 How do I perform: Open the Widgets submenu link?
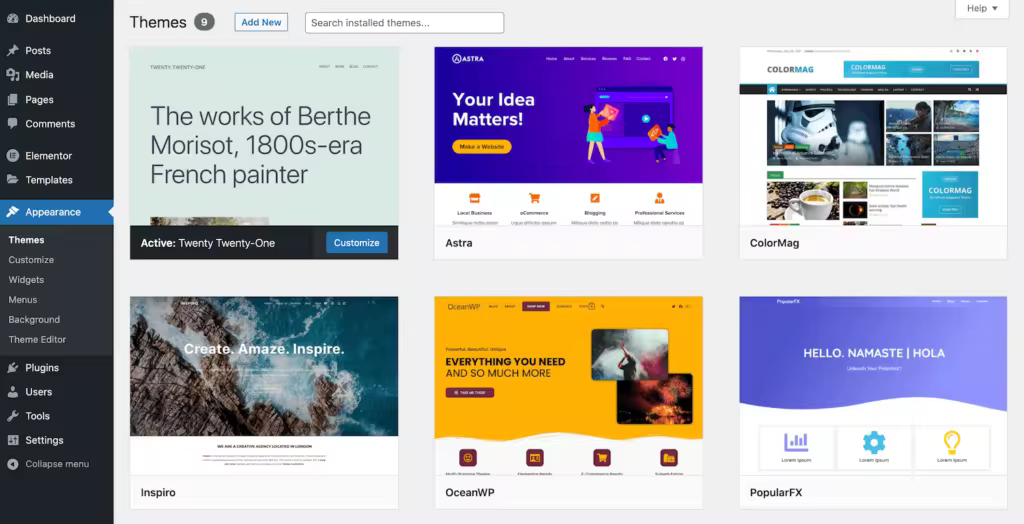(26, 280)
